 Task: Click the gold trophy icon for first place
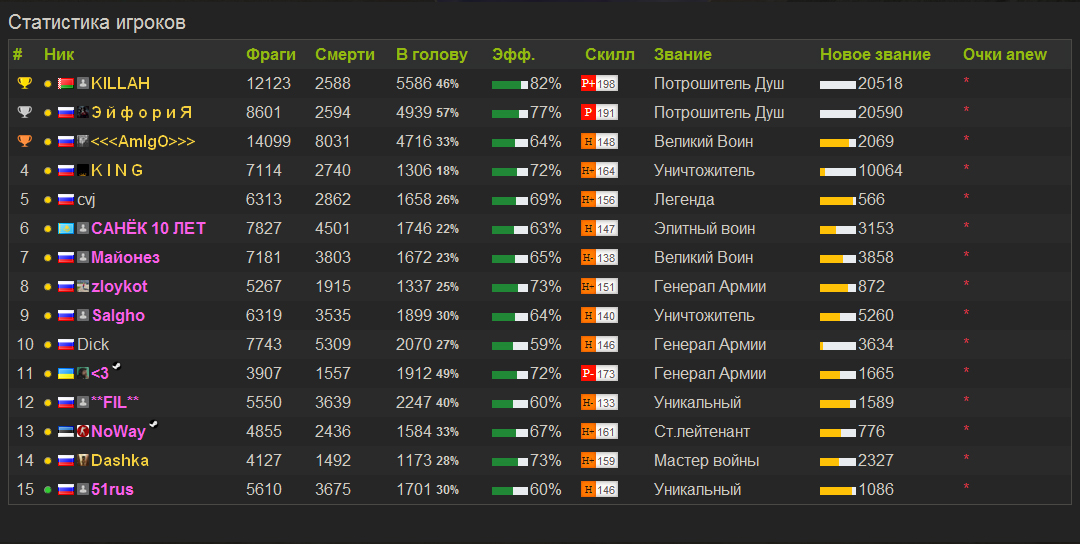25,83
